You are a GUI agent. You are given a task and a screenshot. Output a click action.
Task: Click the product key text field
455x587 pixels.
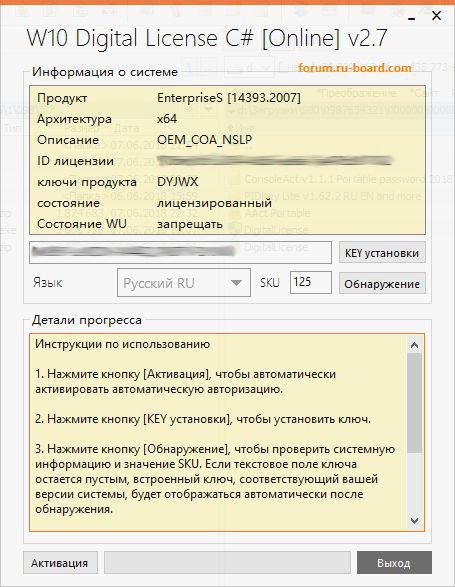click(180, 252)
